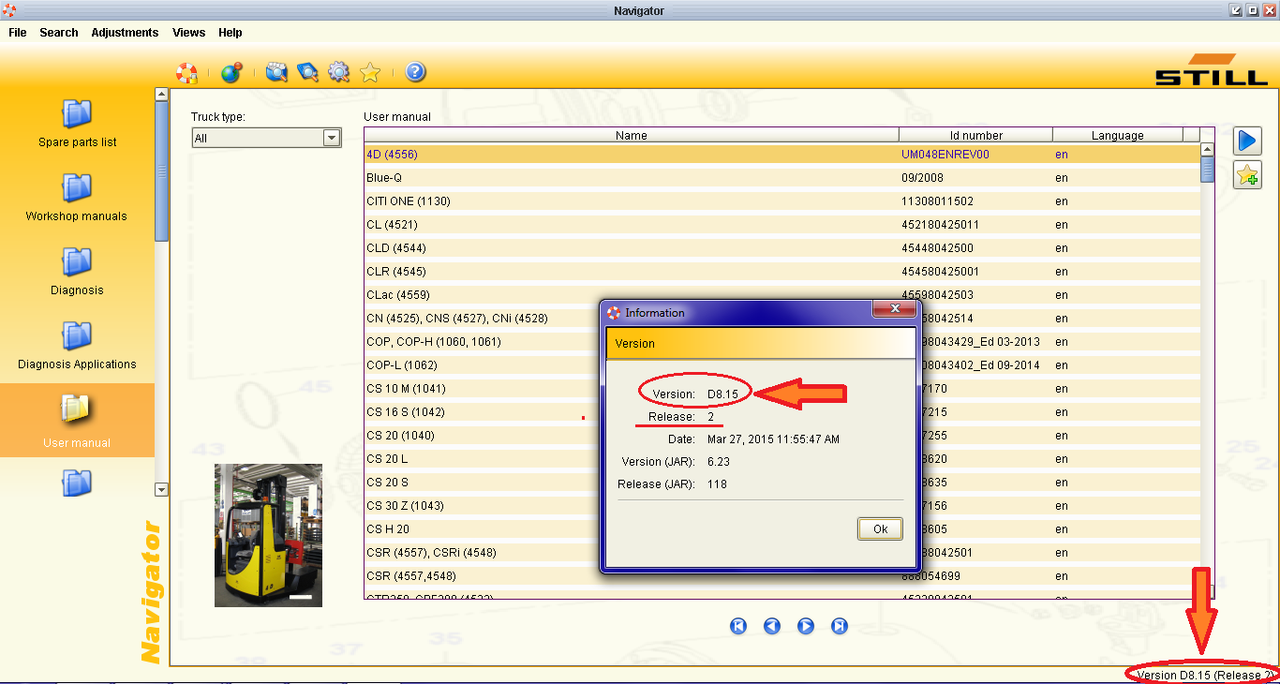1280x684 pixels.
Task: Select the CLR (4545) row
Action: pos(782,272)
